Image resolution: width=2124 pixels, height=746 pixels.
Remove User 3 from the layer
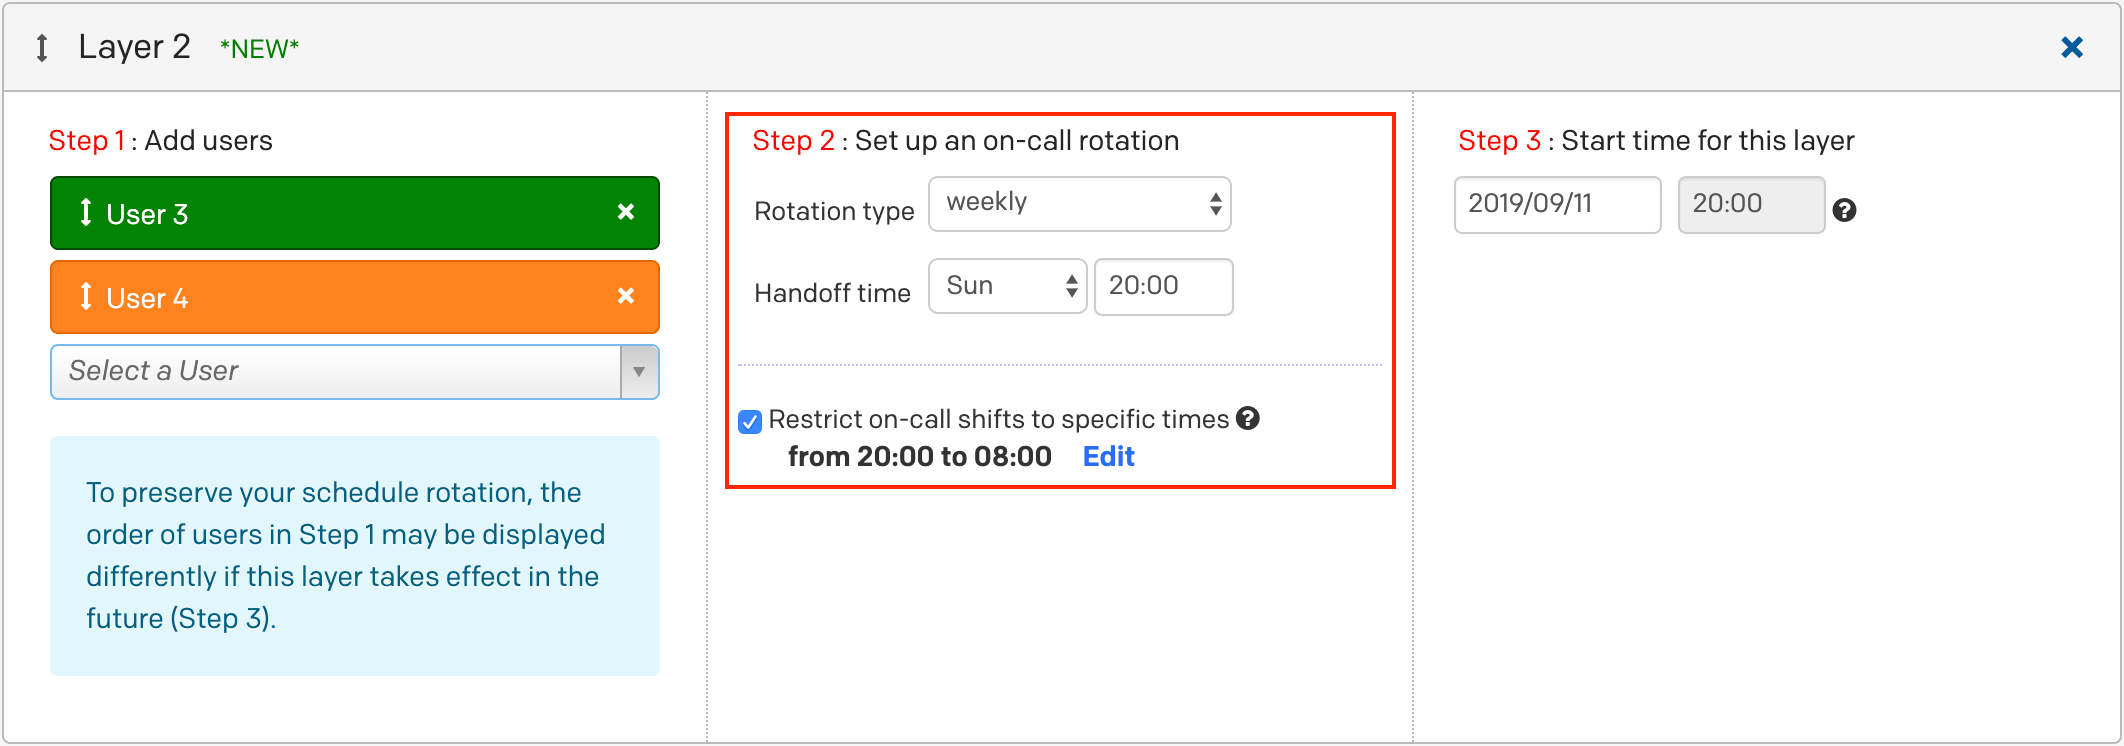click(626, 212)
